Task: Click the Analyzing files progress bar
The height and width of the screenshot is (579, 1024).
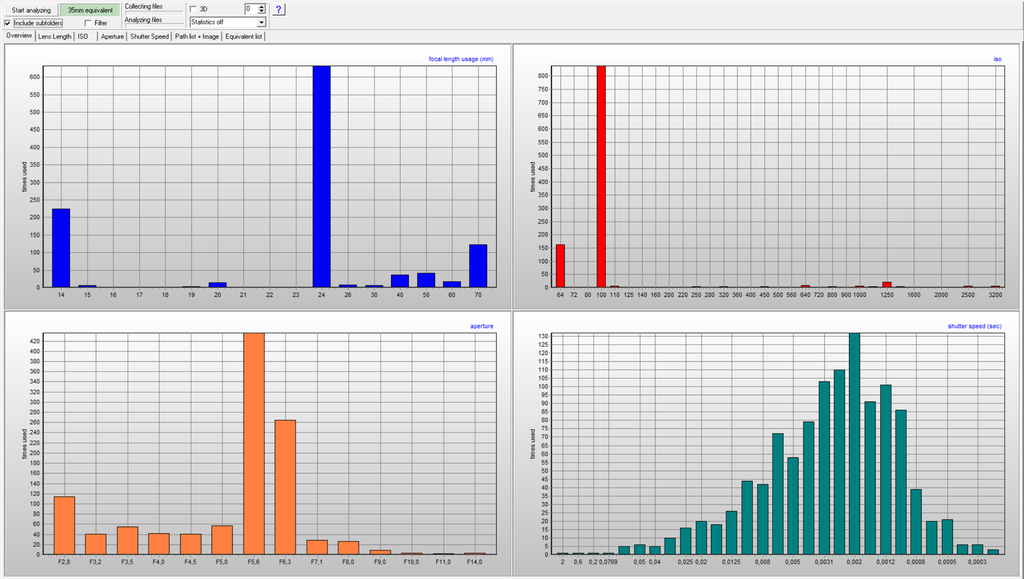Action: [154, 25]
